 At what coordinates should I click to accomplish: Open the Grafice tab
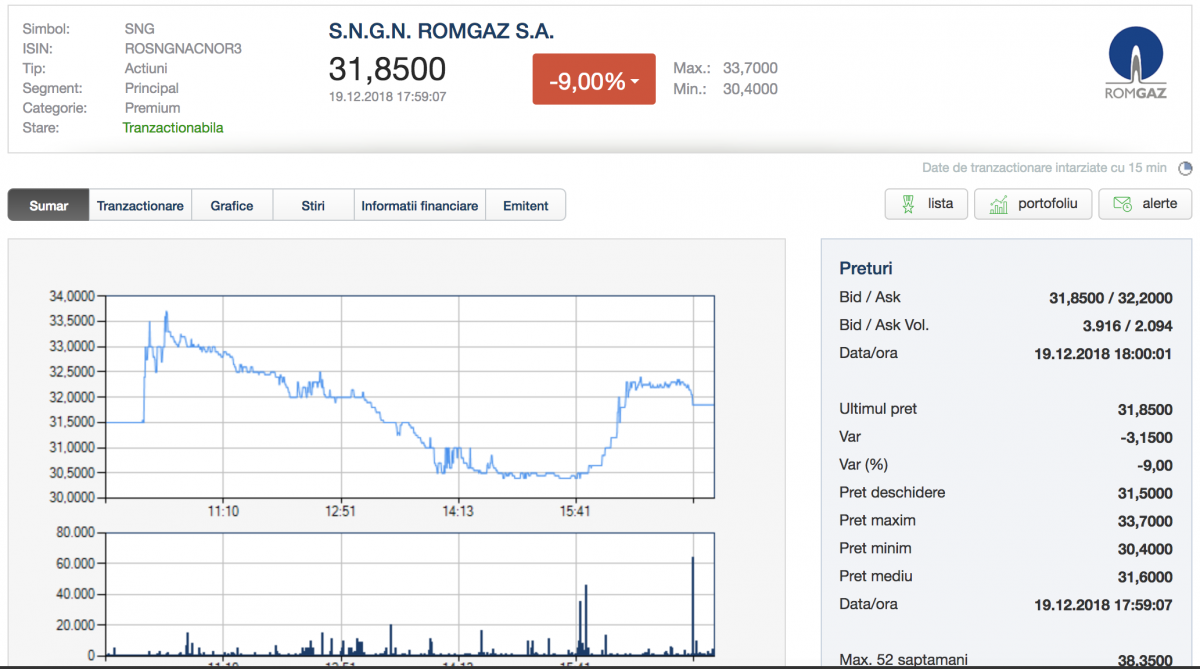tap(232, 206)
